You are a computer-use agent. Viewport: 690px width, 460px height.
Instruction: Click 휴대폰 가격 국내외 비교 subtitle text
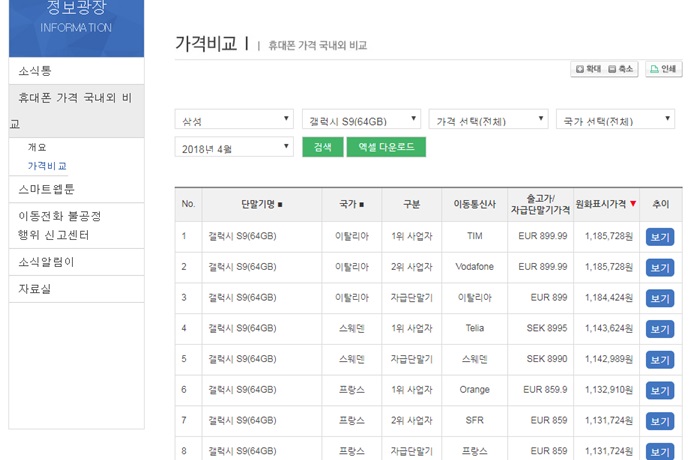point(317,45)
